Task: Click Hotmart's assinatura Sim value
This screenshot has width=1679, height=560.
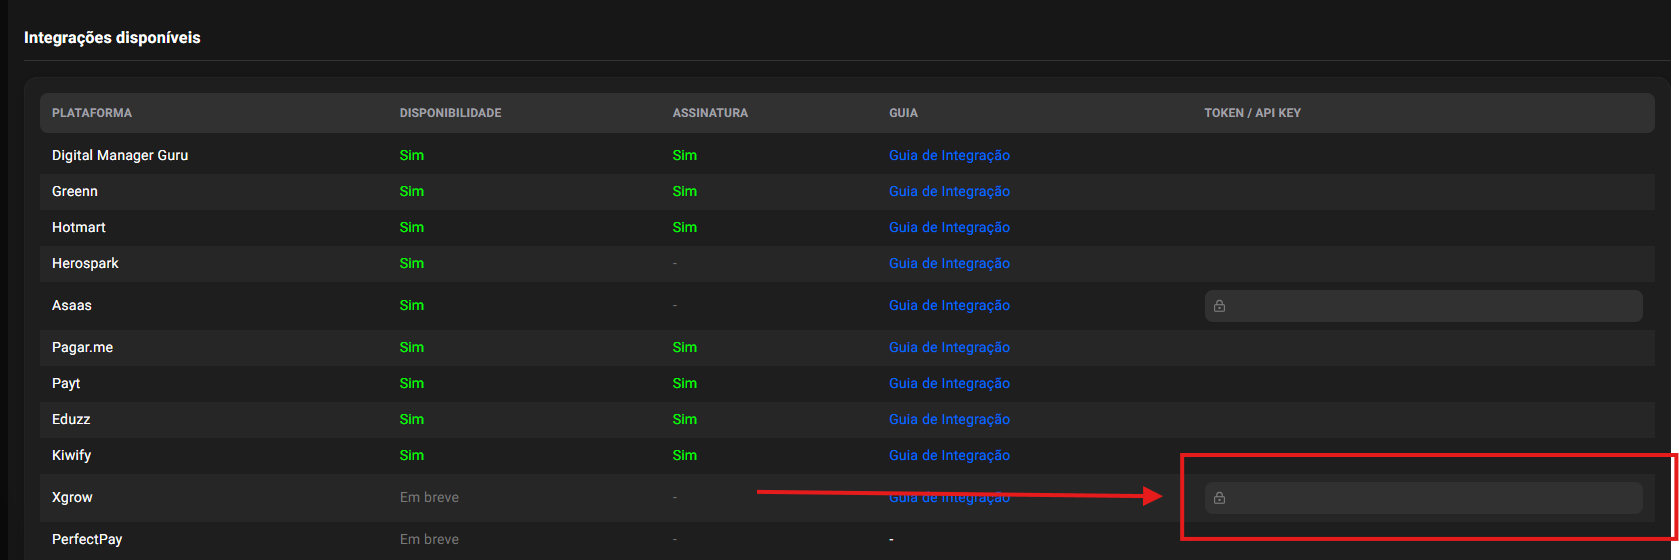Action: click(685, 227)
